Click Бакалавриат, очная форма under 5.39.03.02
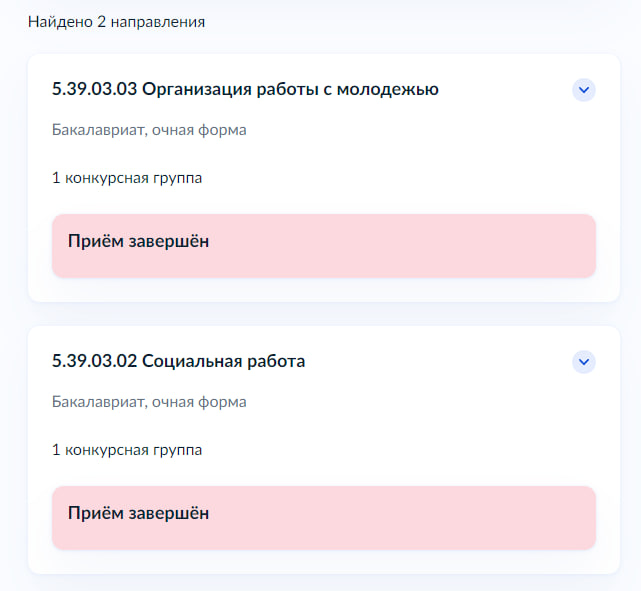Image resolution: width=641 pixels, height=591 pixels. click(x=149, y=402)
